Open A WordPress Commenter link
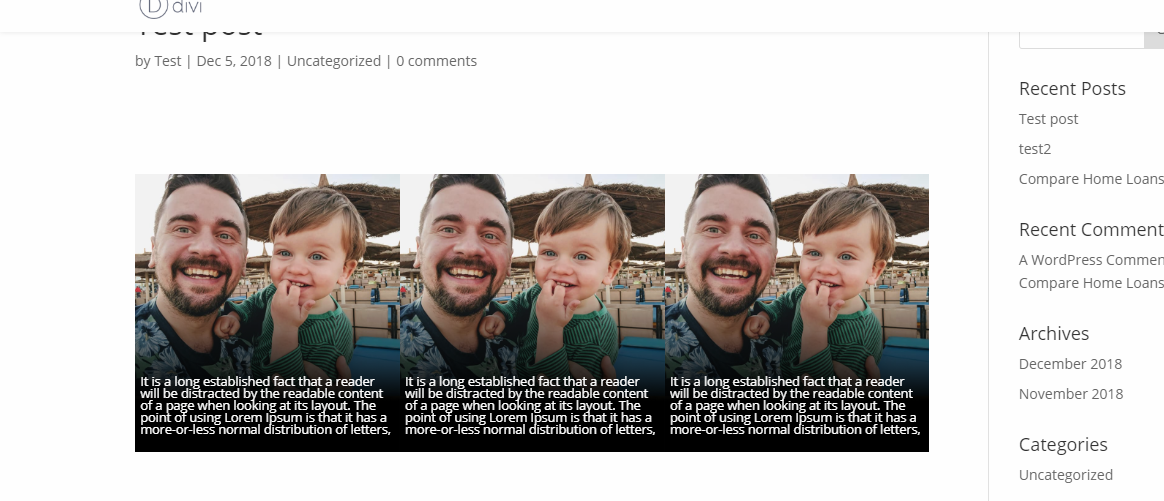This screenshot has width=1164, height=501. (x=1091, y=260)
